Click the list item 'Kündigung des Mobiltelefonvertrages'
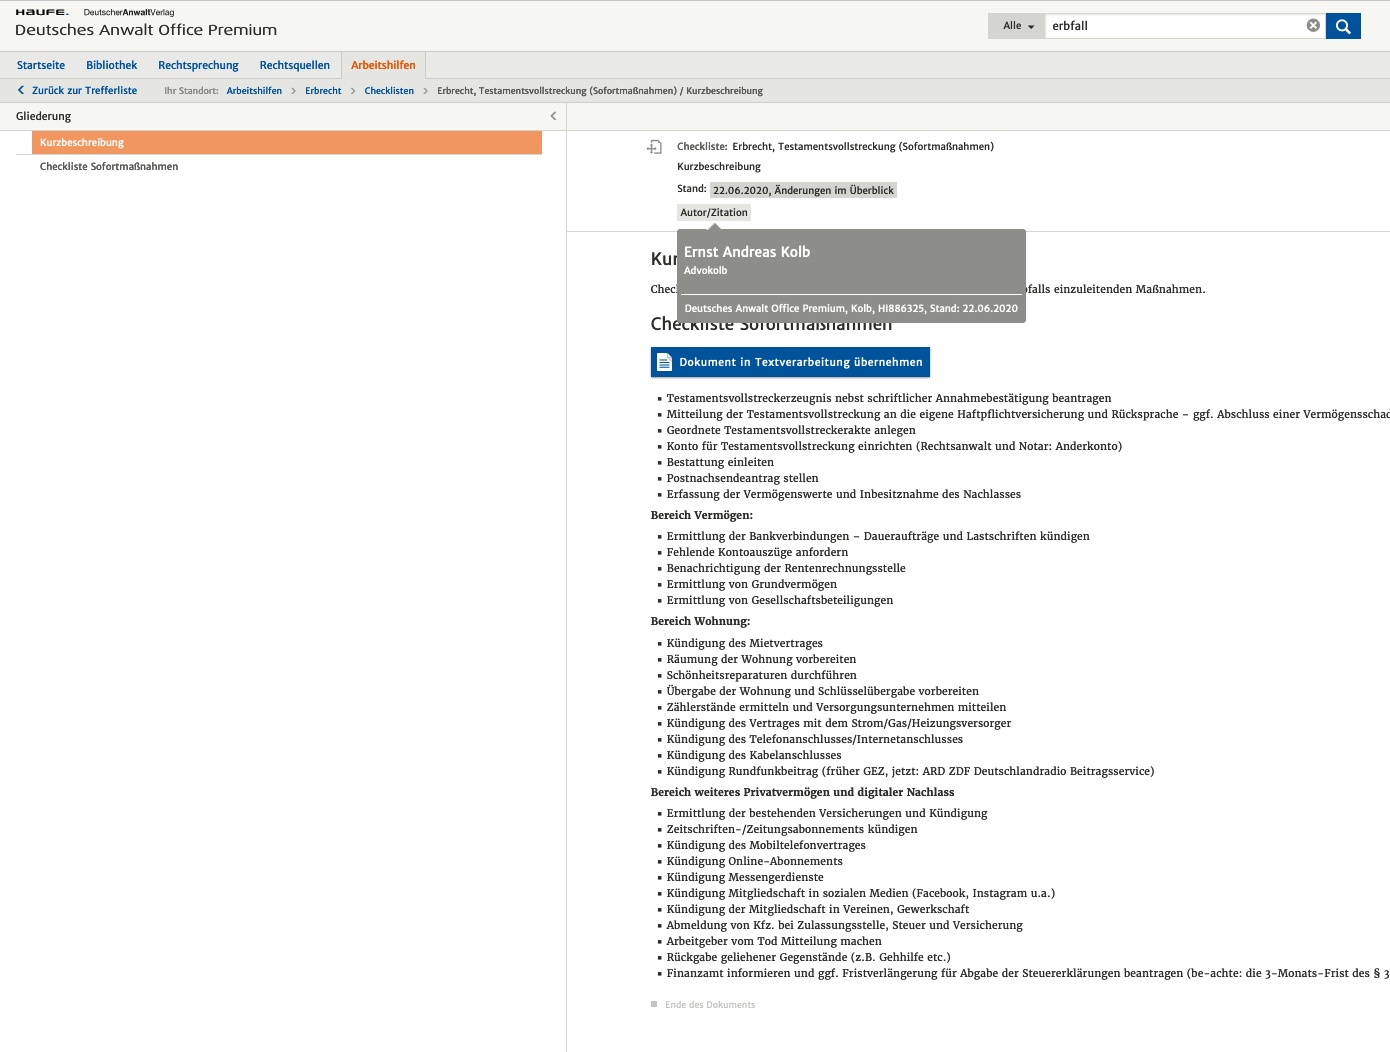 pos(766,845)
